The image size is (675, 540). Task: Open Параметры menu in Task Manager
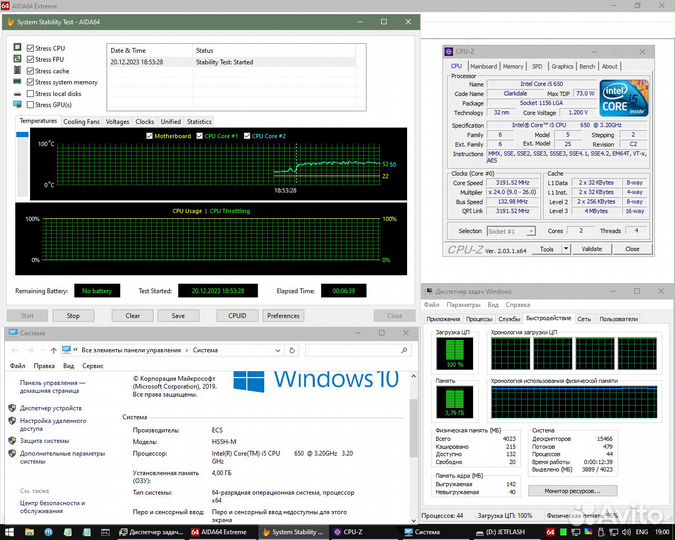point(463,304)
